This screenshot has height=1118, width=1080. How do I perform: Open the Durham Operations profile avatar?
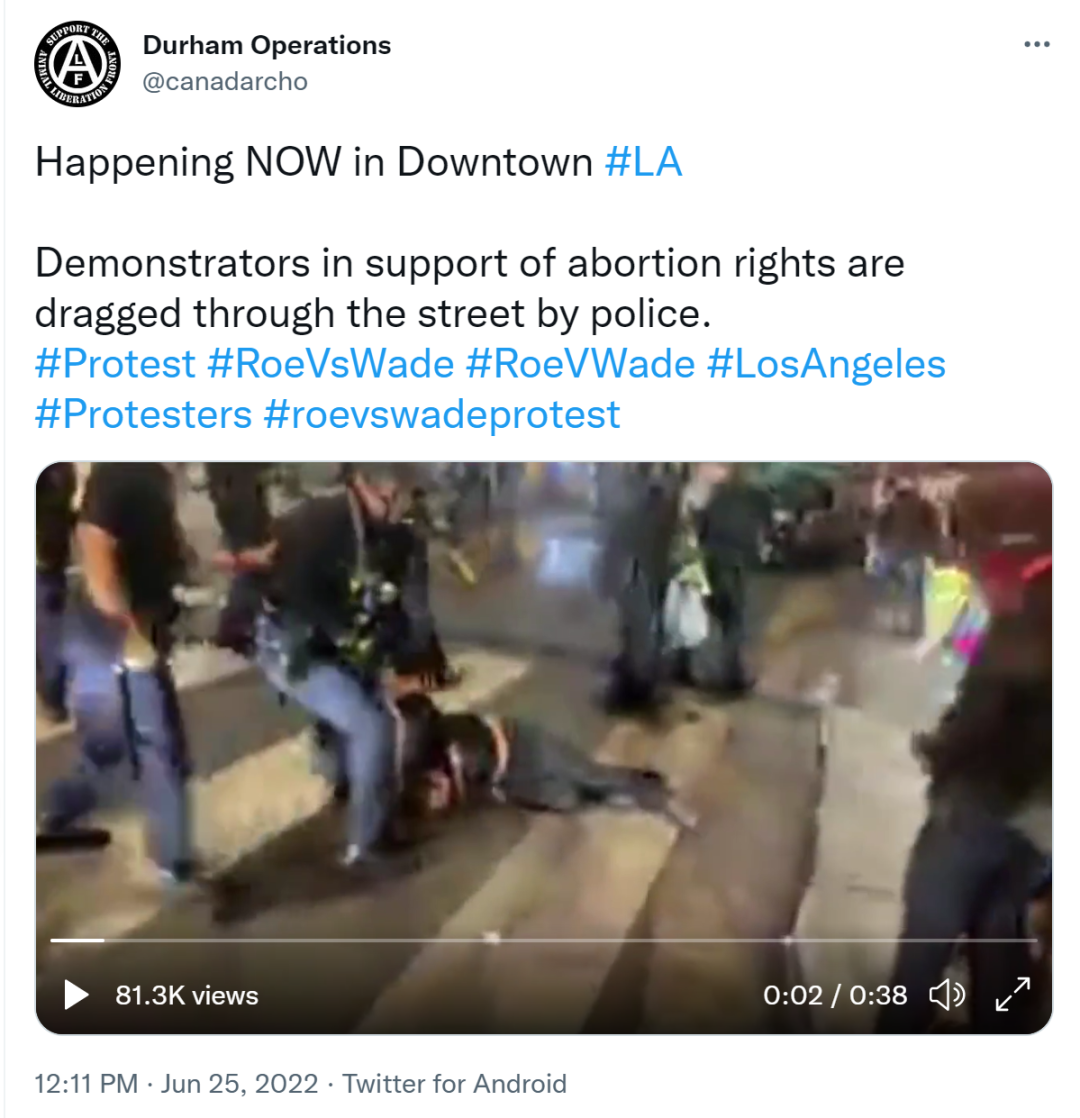[x=77, y=64]
